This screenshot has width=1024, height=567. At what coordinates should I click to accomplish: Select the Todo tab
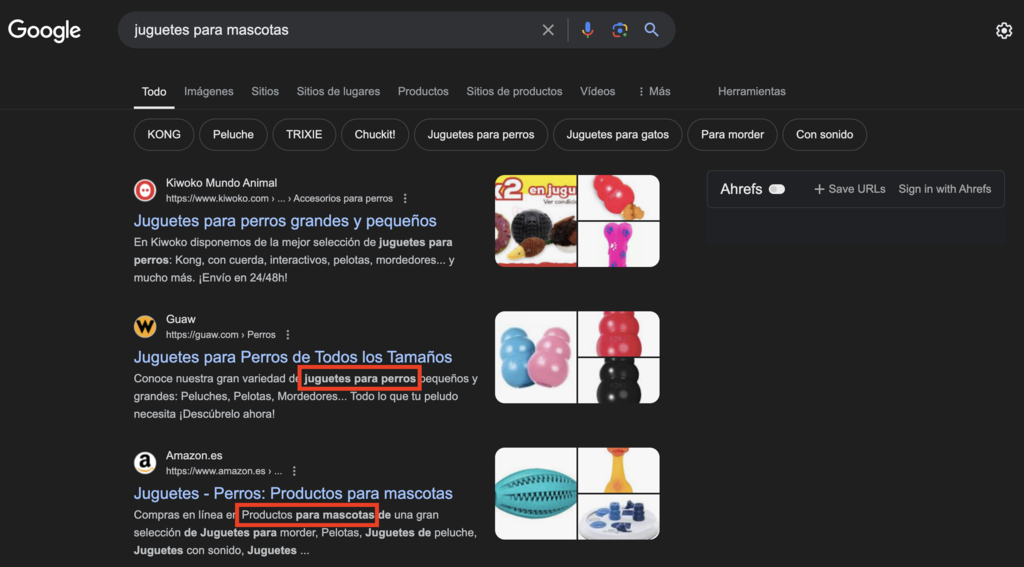point(154,92)
